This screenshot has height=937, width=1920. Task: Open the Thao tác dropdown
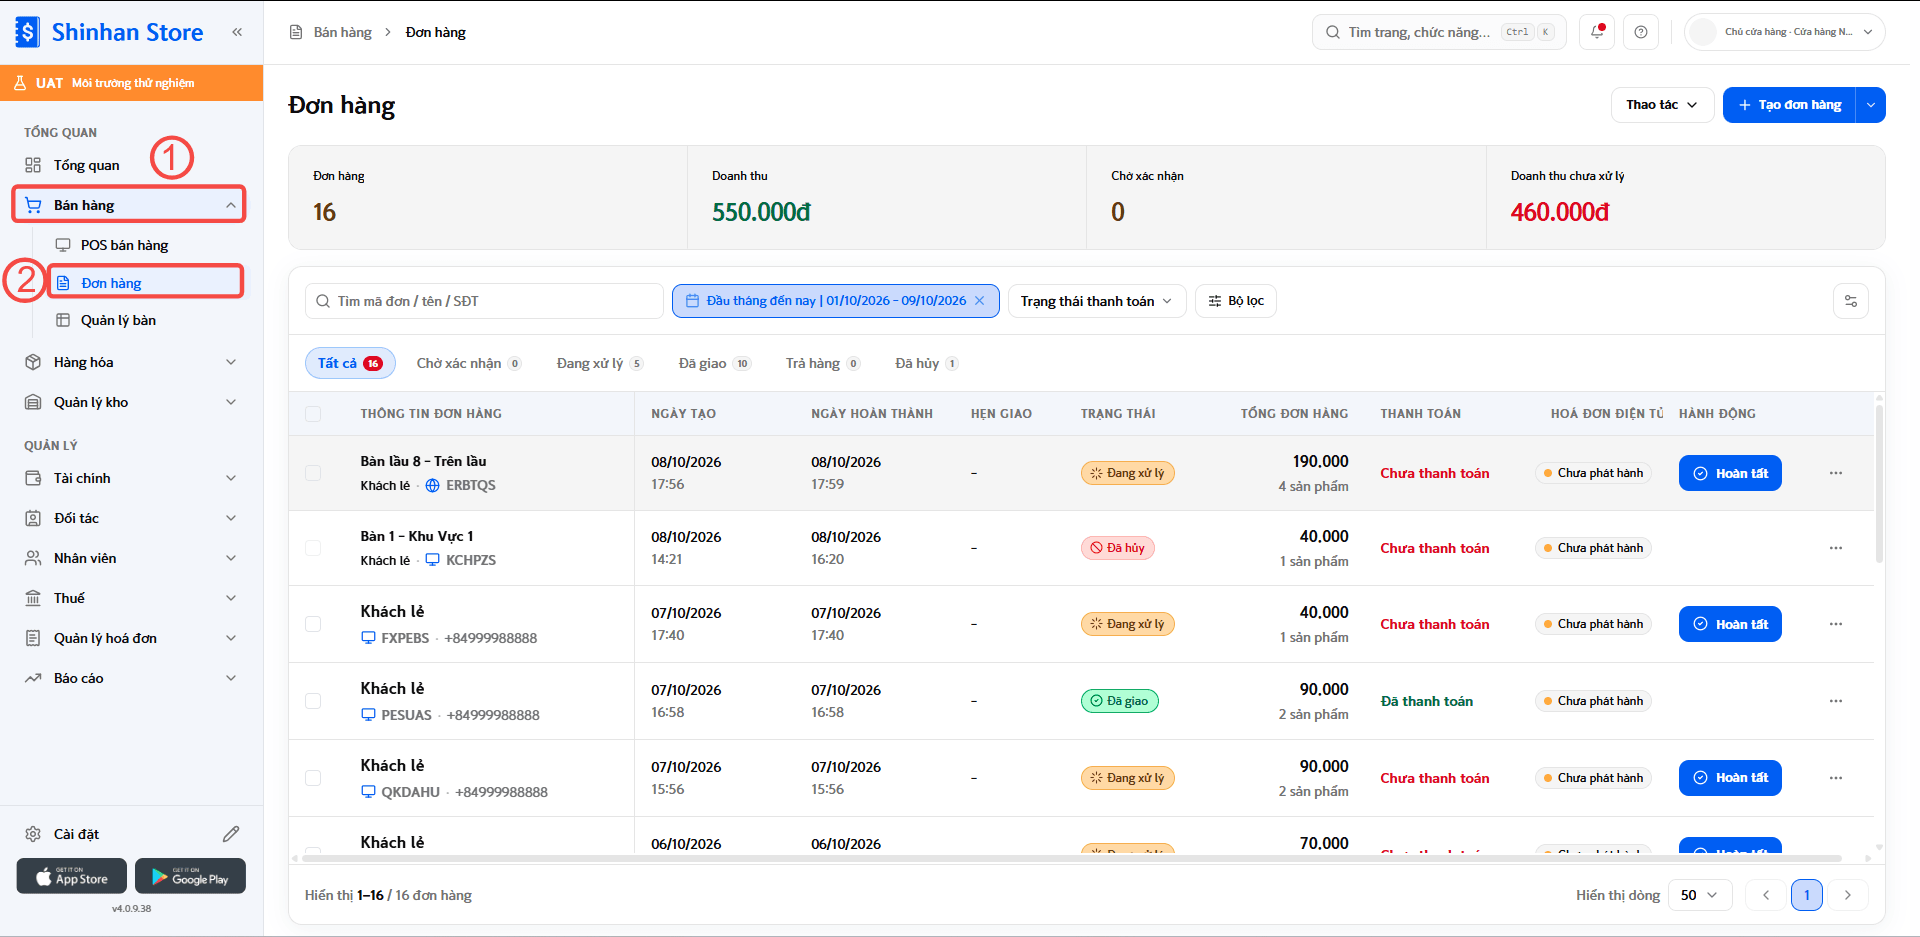pyautogui.click(x=1662, y=105)
